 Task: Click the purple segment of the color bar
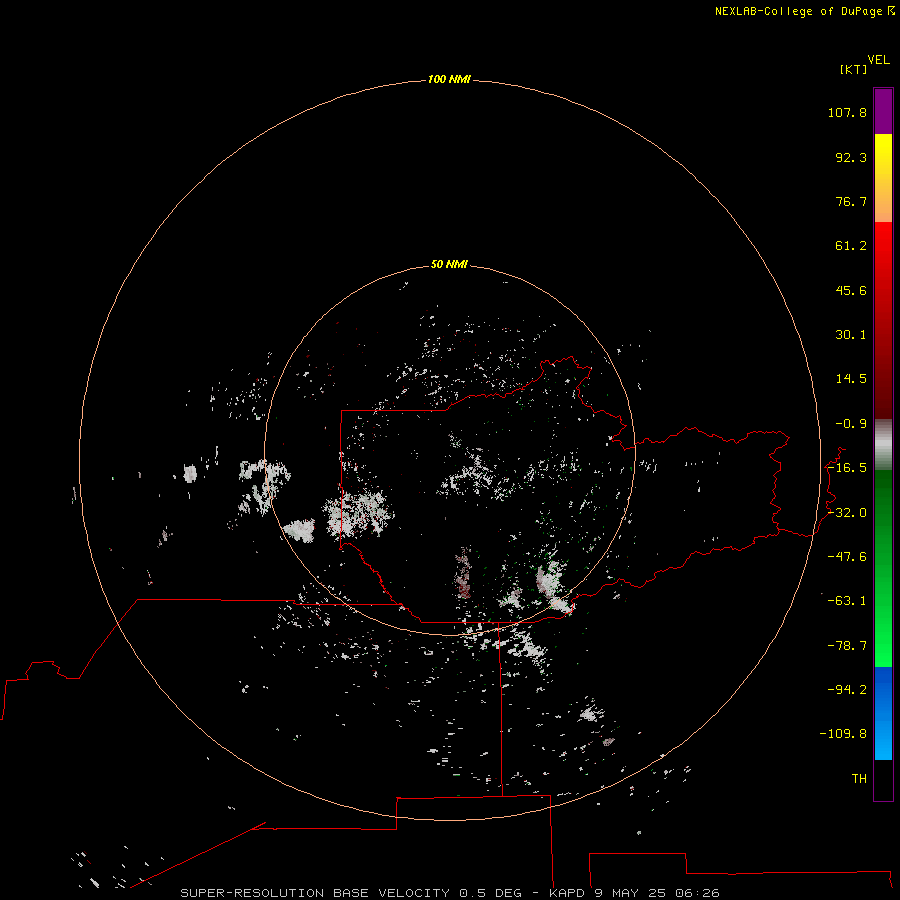[x=883, y=111]
